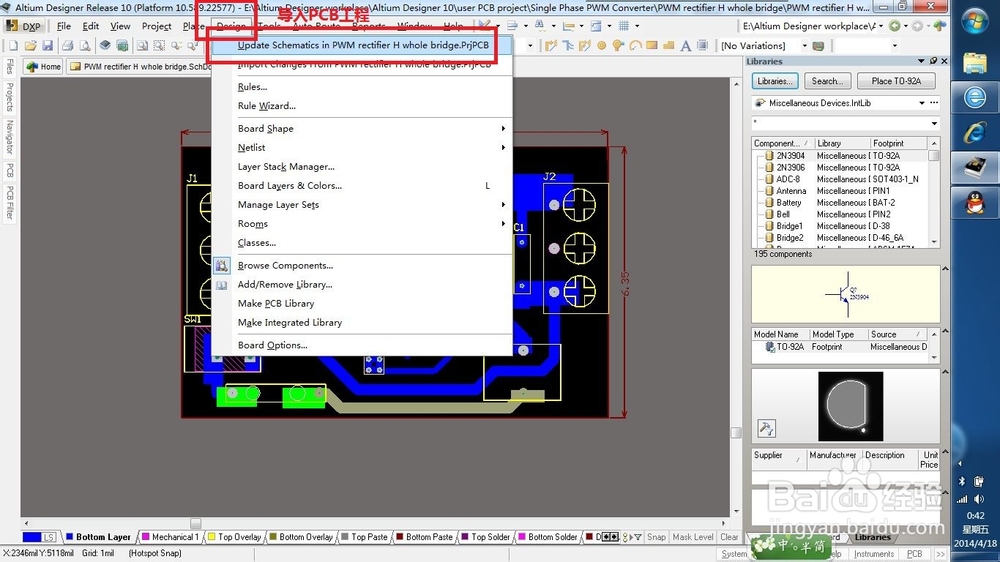
Task: Select the 2N3906 component row
Action: pos(841,168)
